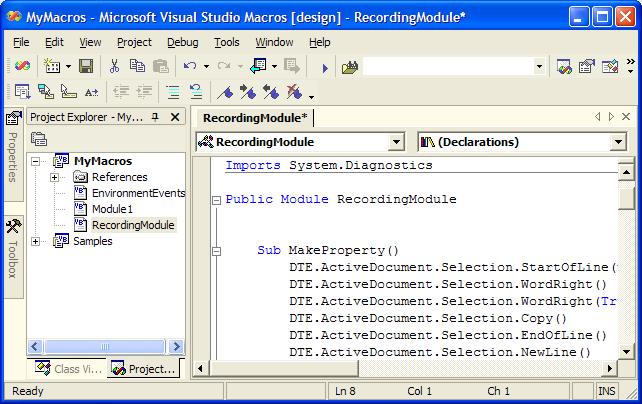
Task: Click the Visual Studio infinity logo toolbar icon
Action: coord(23,66)
